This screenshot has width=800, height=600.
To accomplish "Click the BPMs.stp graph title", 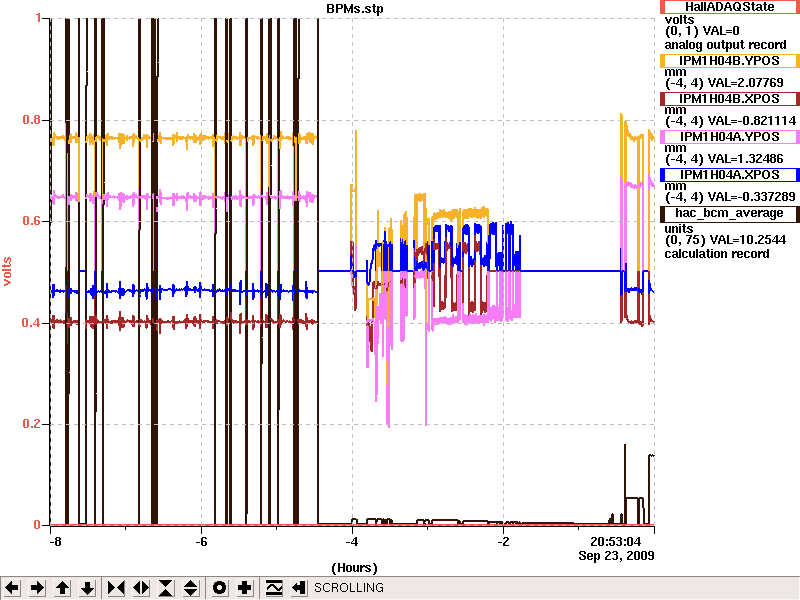I will click(355, 9).
